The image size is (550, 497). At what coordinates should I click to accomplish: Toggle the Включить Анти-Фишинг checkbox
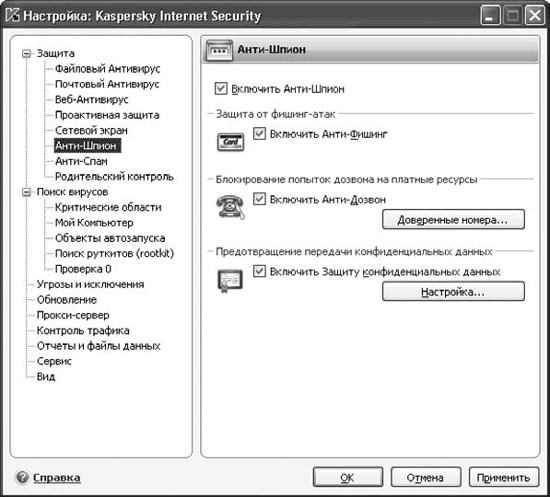(259, 134)
